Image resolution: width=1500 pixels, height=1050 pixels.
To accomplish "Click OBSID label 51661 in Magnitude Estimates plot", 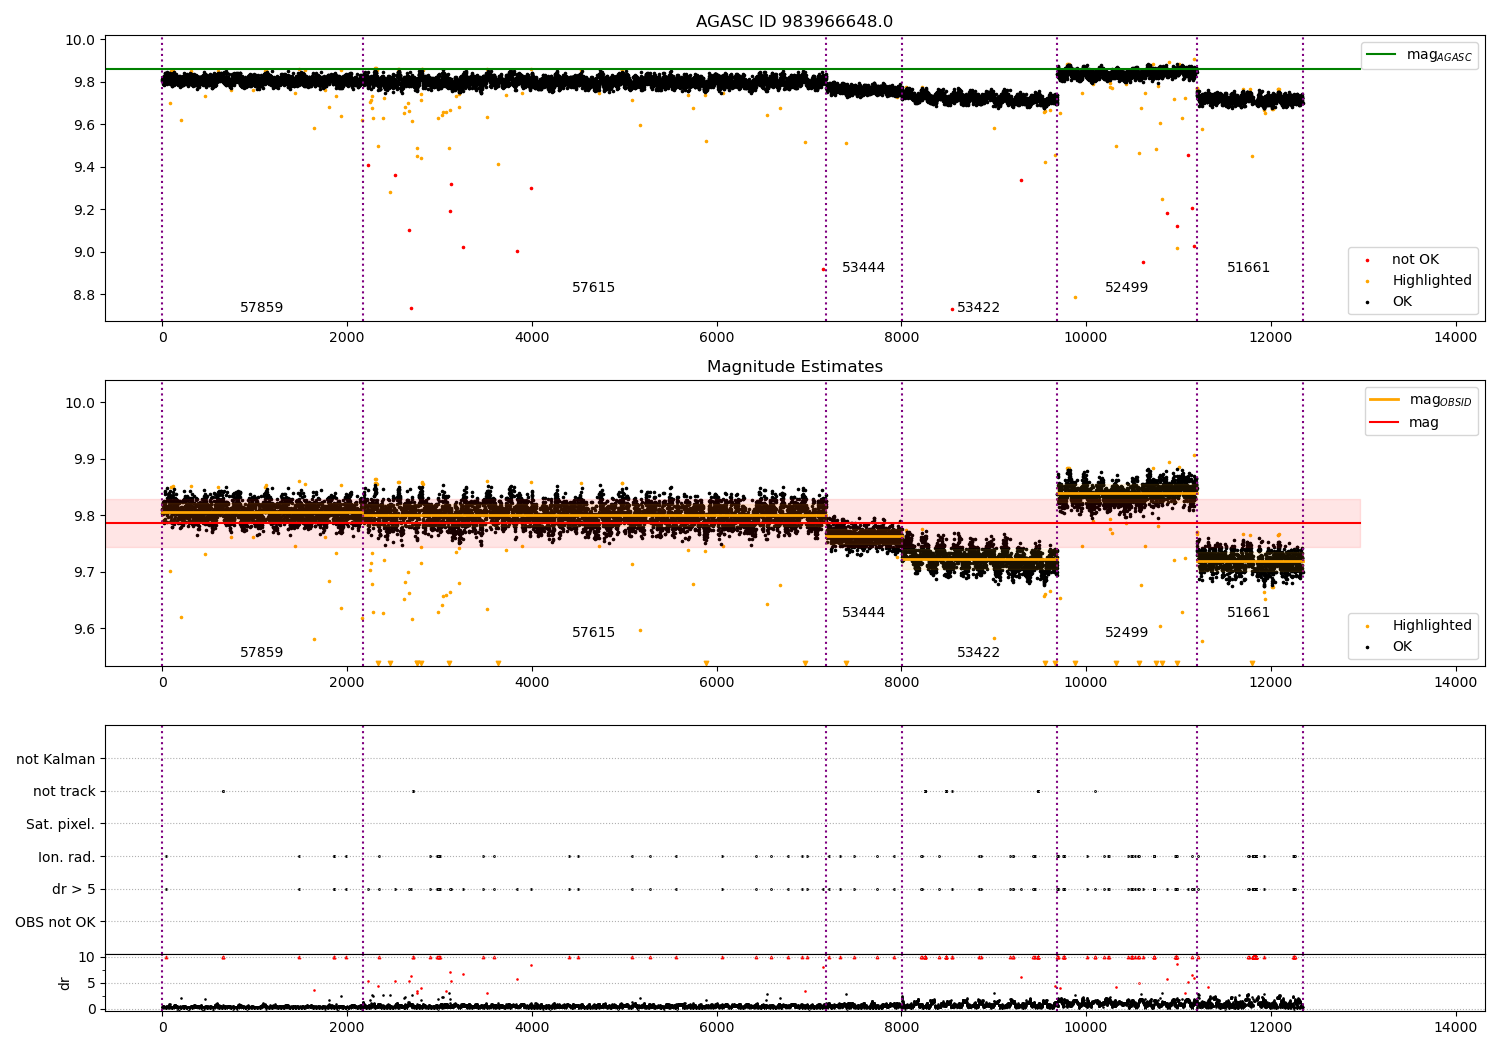I will 1249,613.
